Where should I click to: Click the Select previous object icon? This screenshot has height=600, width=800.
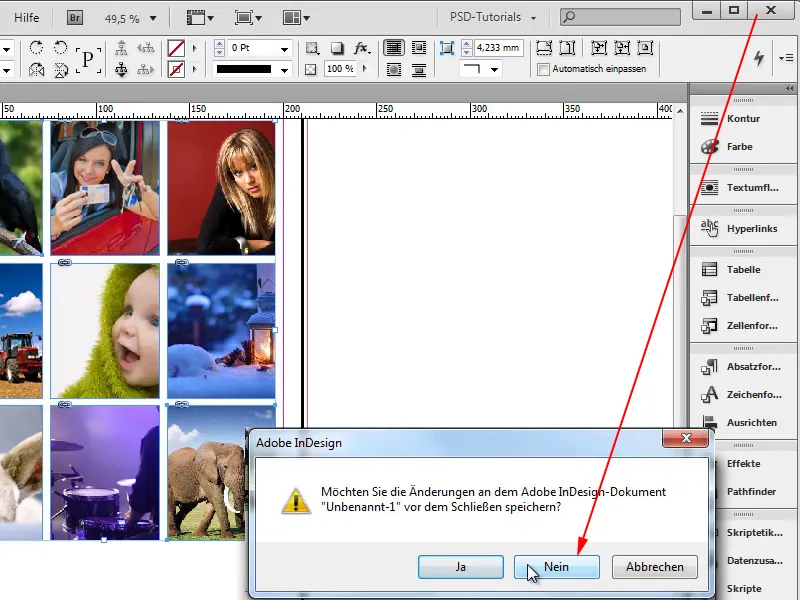[145, 48]
